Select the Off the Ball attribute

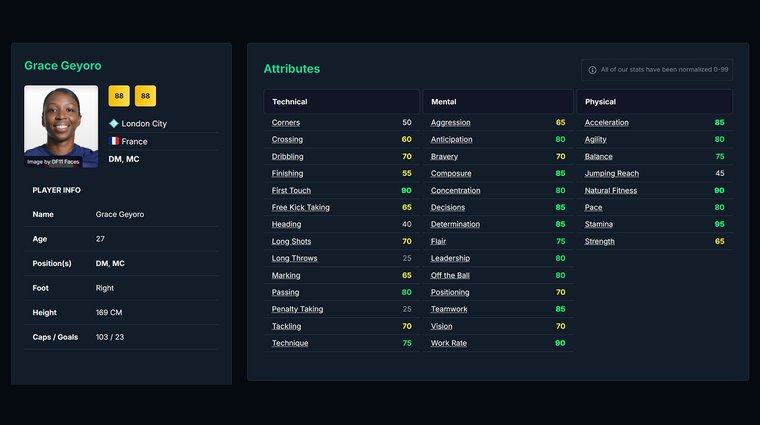click(x=450, y=276)
